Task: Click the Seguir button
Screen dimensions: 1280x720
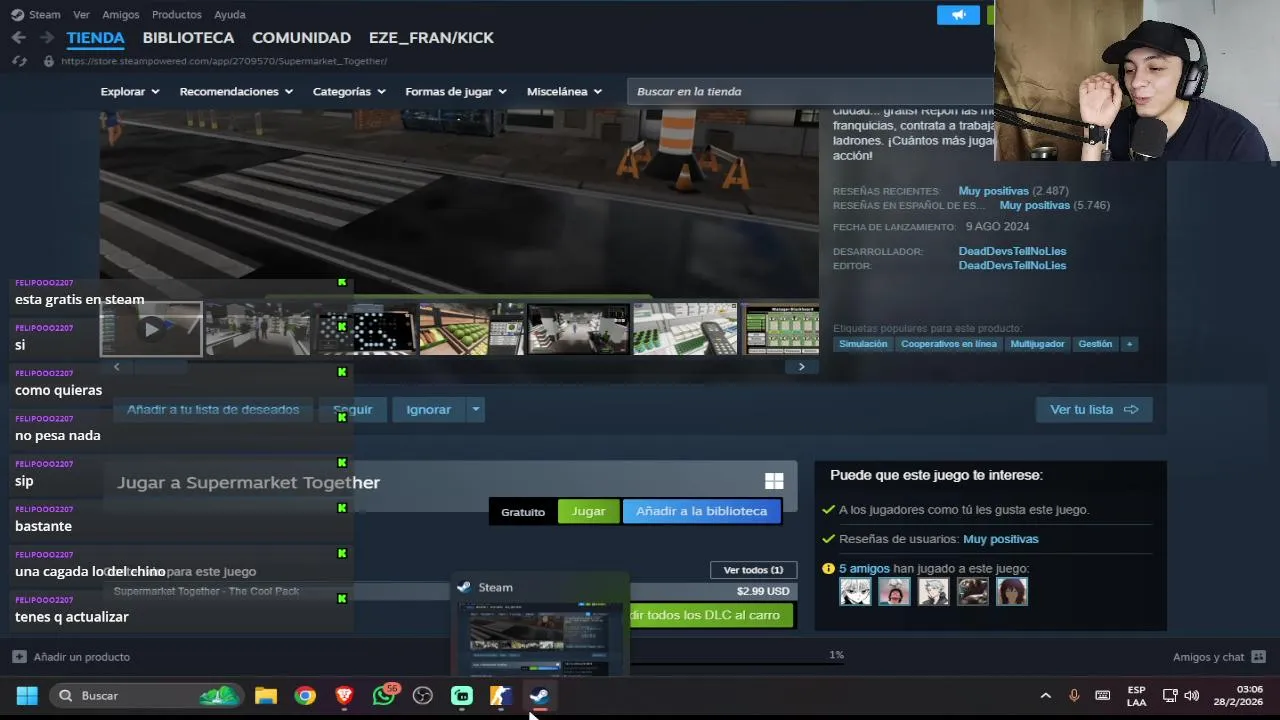Action: 352,409
